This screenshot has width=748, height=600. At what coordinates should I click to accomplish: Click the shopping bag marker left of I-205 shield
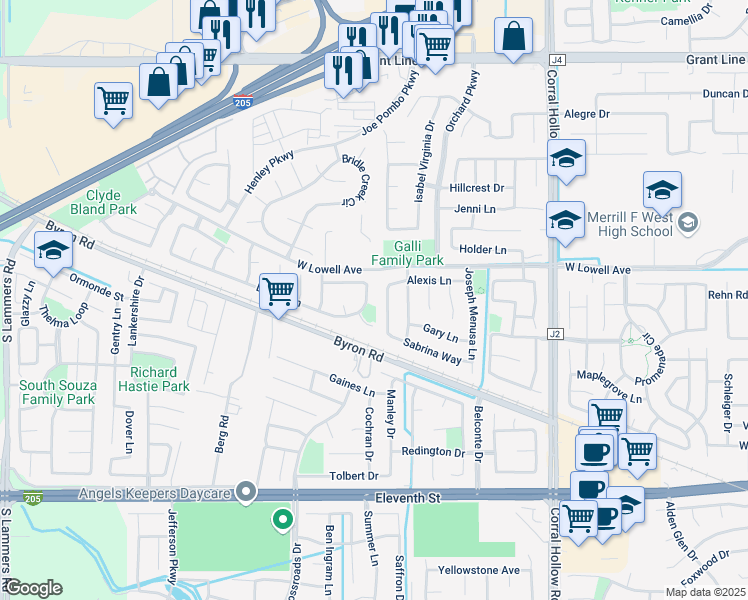pos(159,83)
